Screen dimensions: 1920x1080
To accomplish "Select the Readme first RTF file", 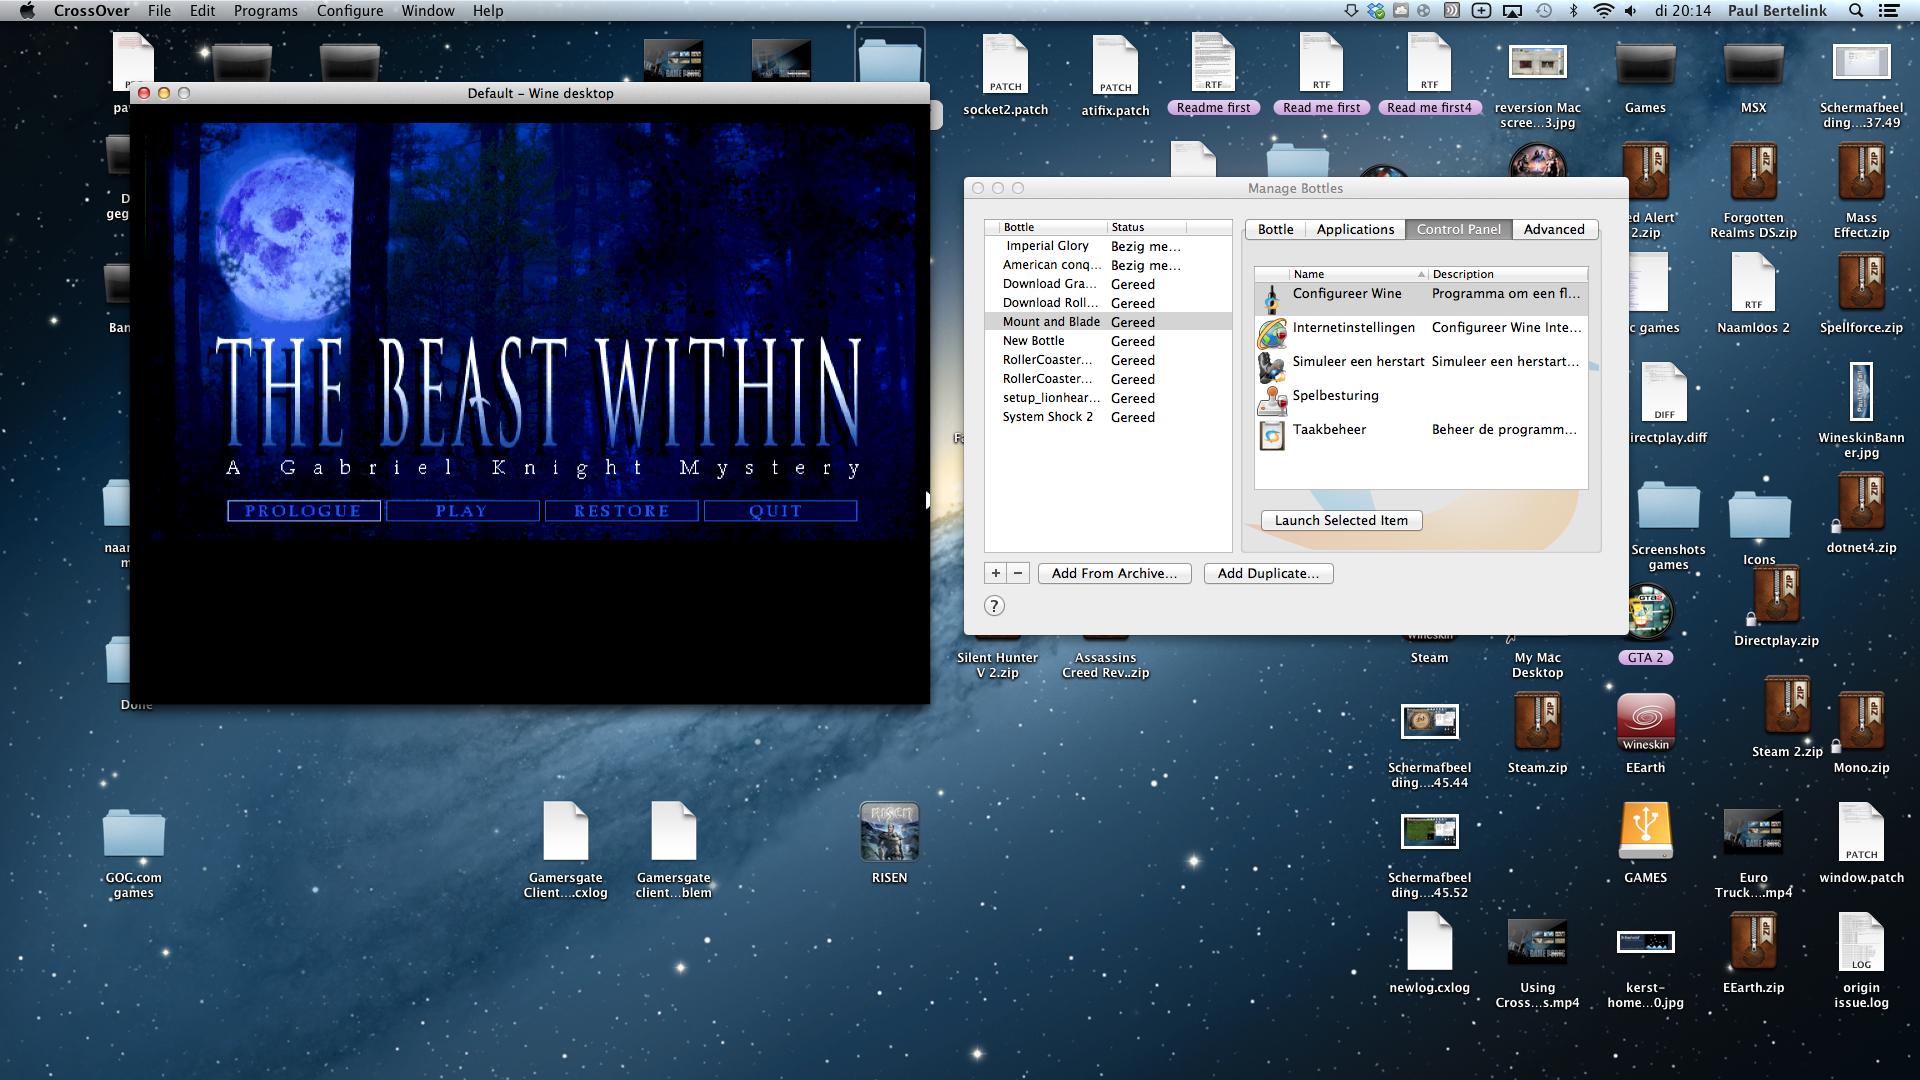I will point(1213,62).
